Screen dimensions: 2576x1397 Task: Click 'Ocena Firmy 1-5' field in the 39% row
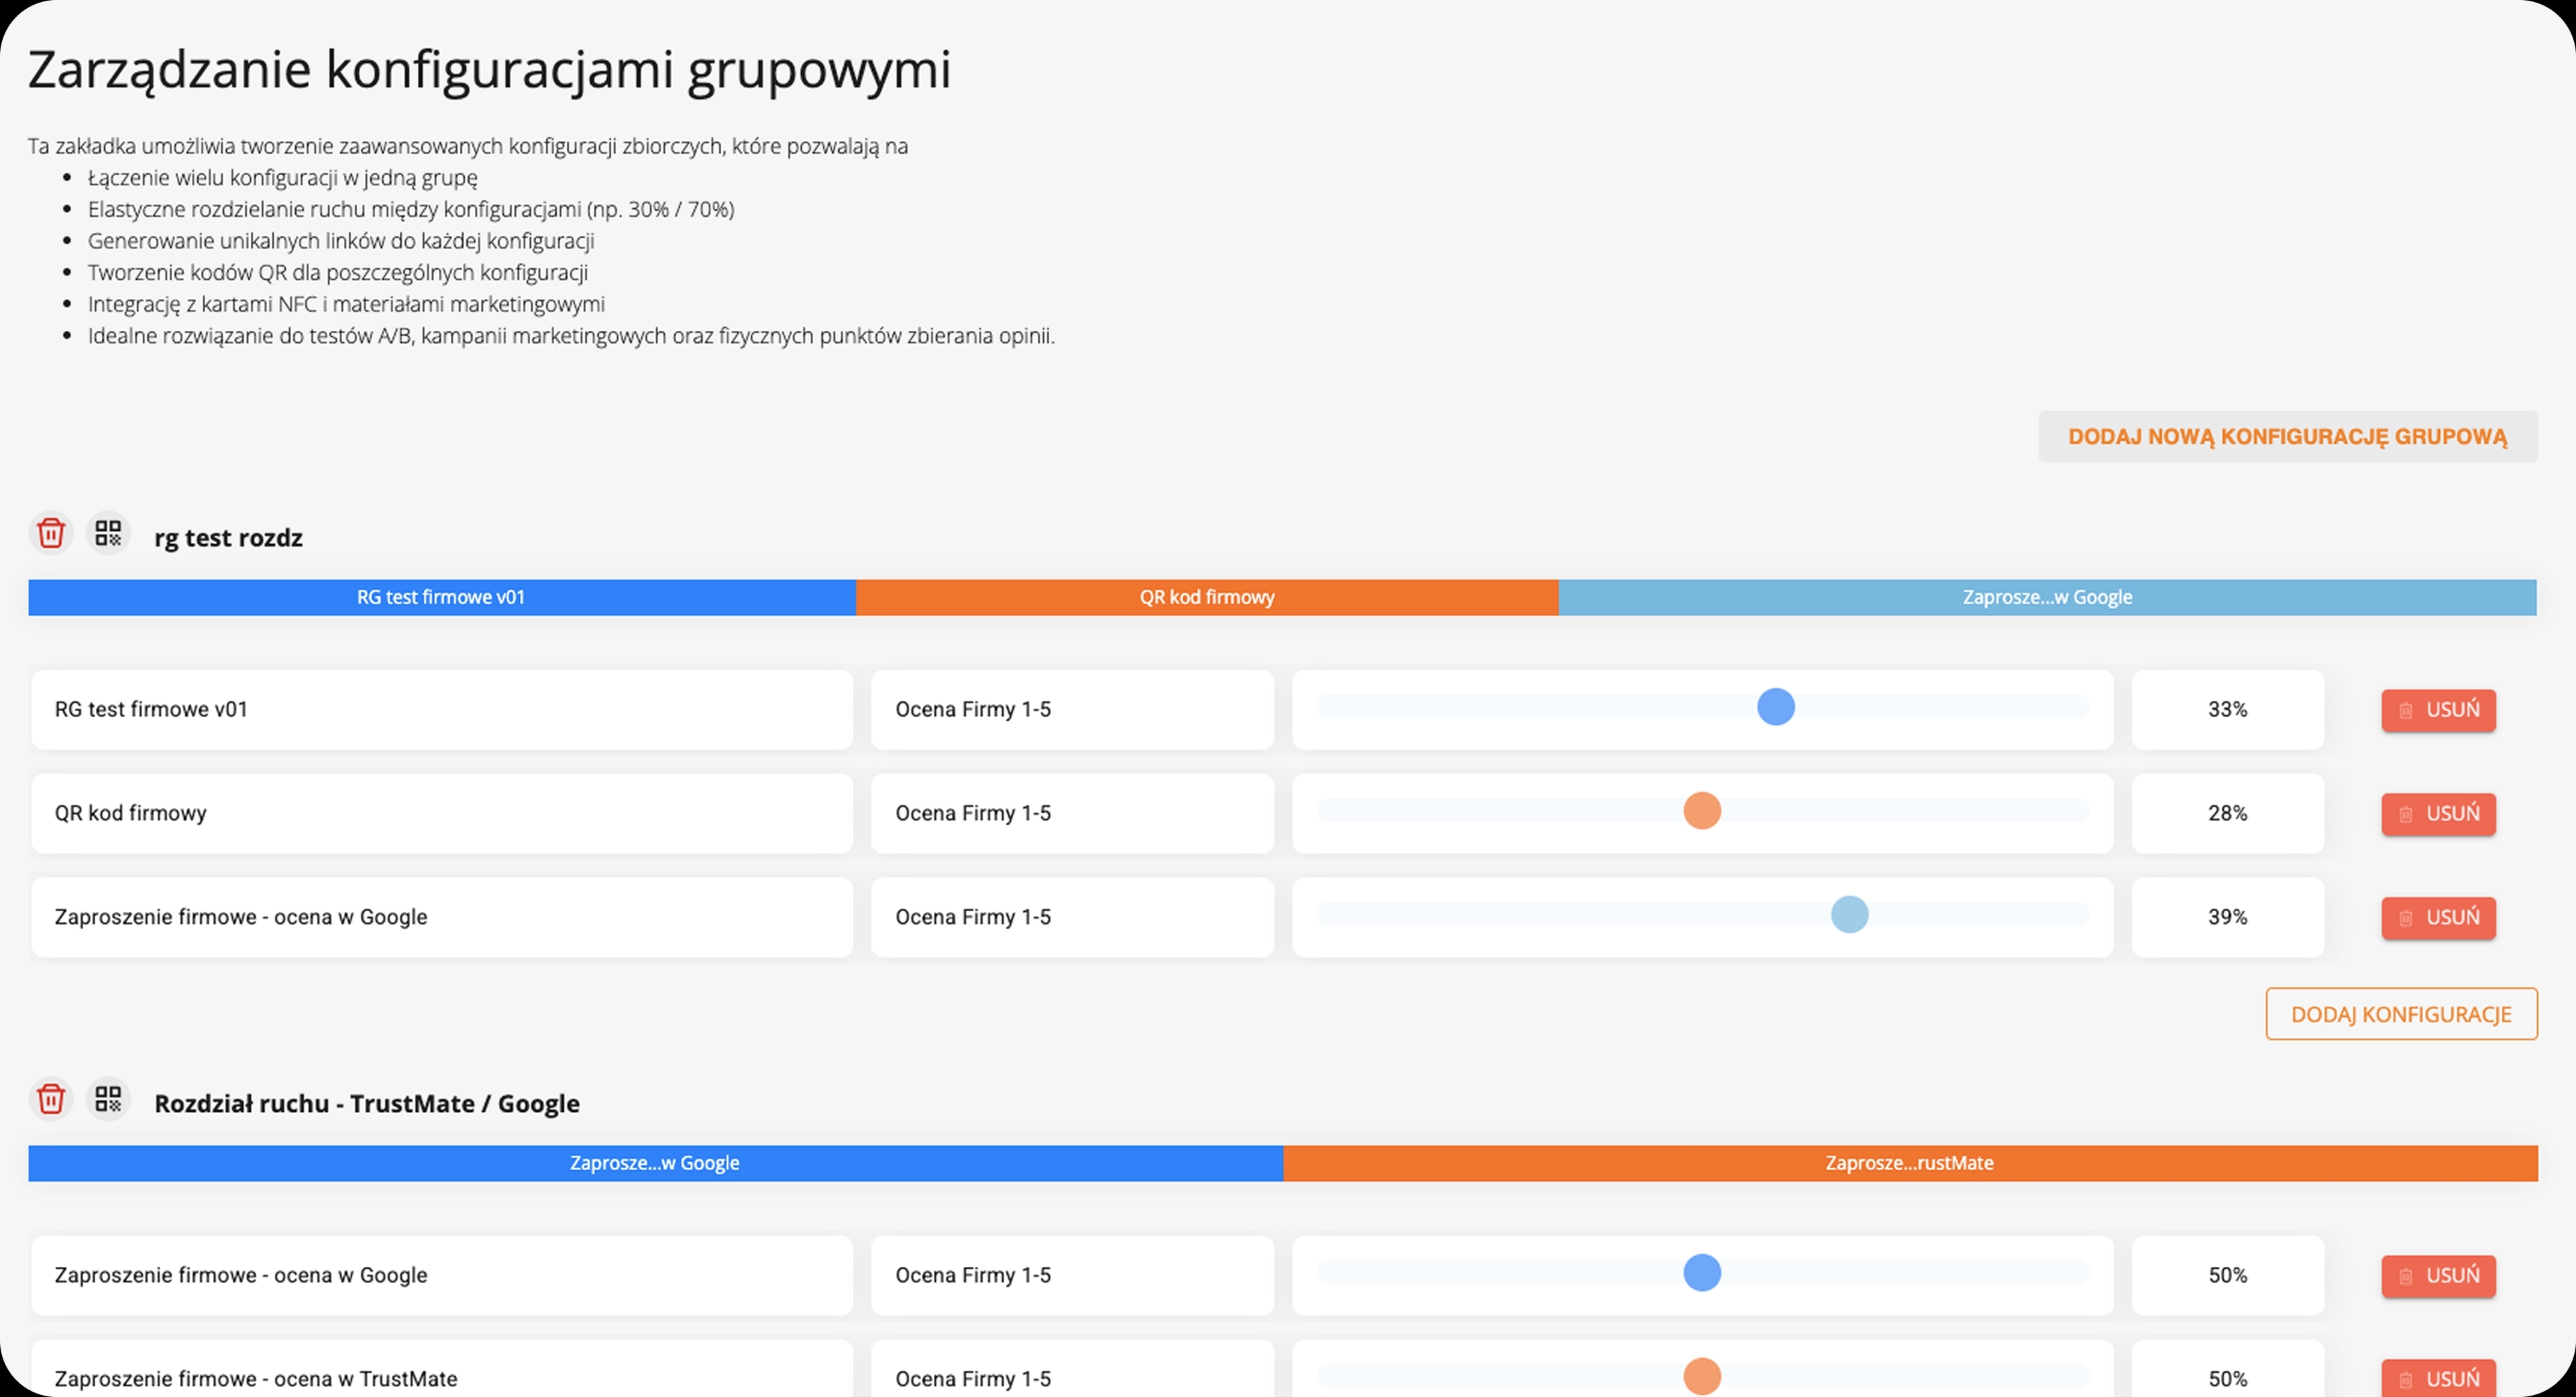point(1073,918)
